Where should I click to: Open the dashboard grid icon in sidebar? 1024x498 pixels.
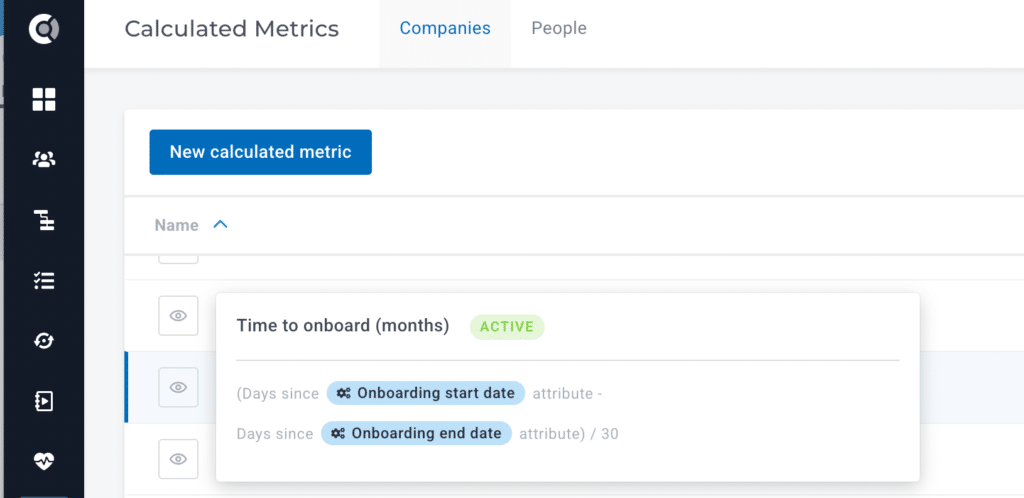pyautogui.click(x=44, y=100)
